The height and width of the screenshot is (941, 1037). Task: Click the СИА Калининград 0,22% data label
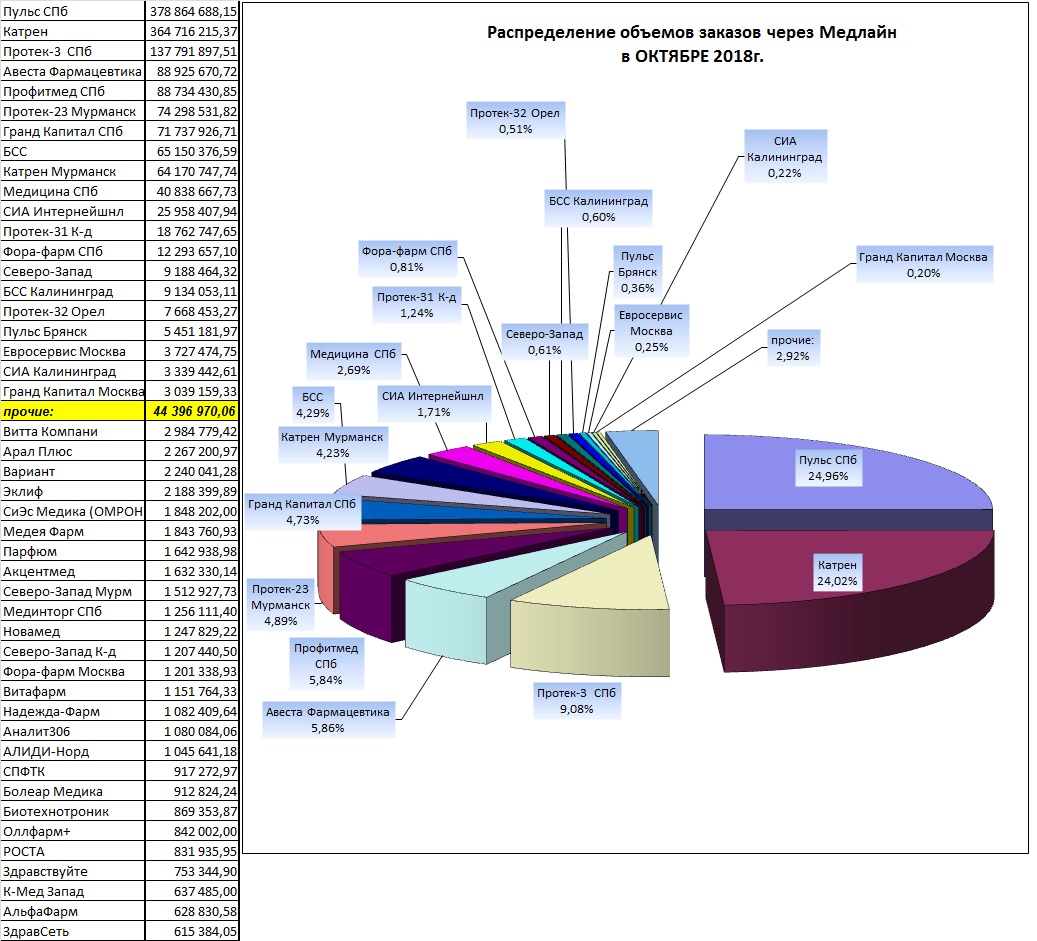[x=785, y=157]
